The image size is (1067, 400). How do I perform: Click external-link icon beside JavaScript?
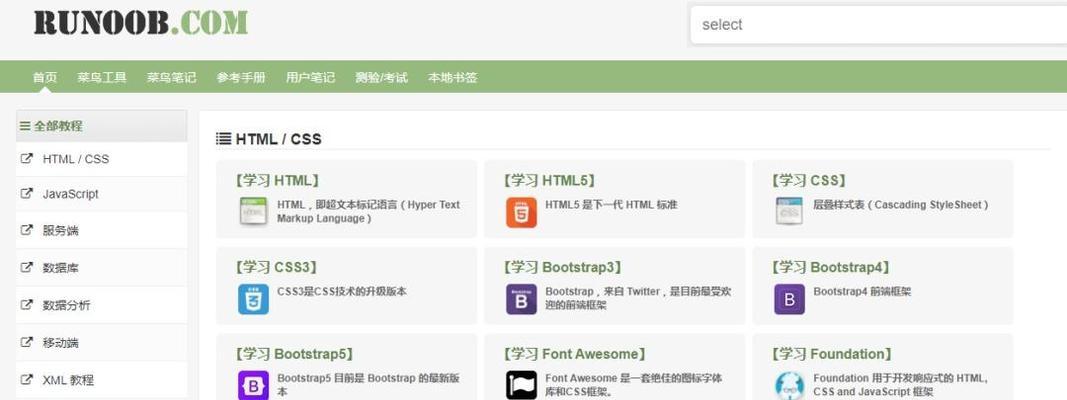tap(27, 193)
